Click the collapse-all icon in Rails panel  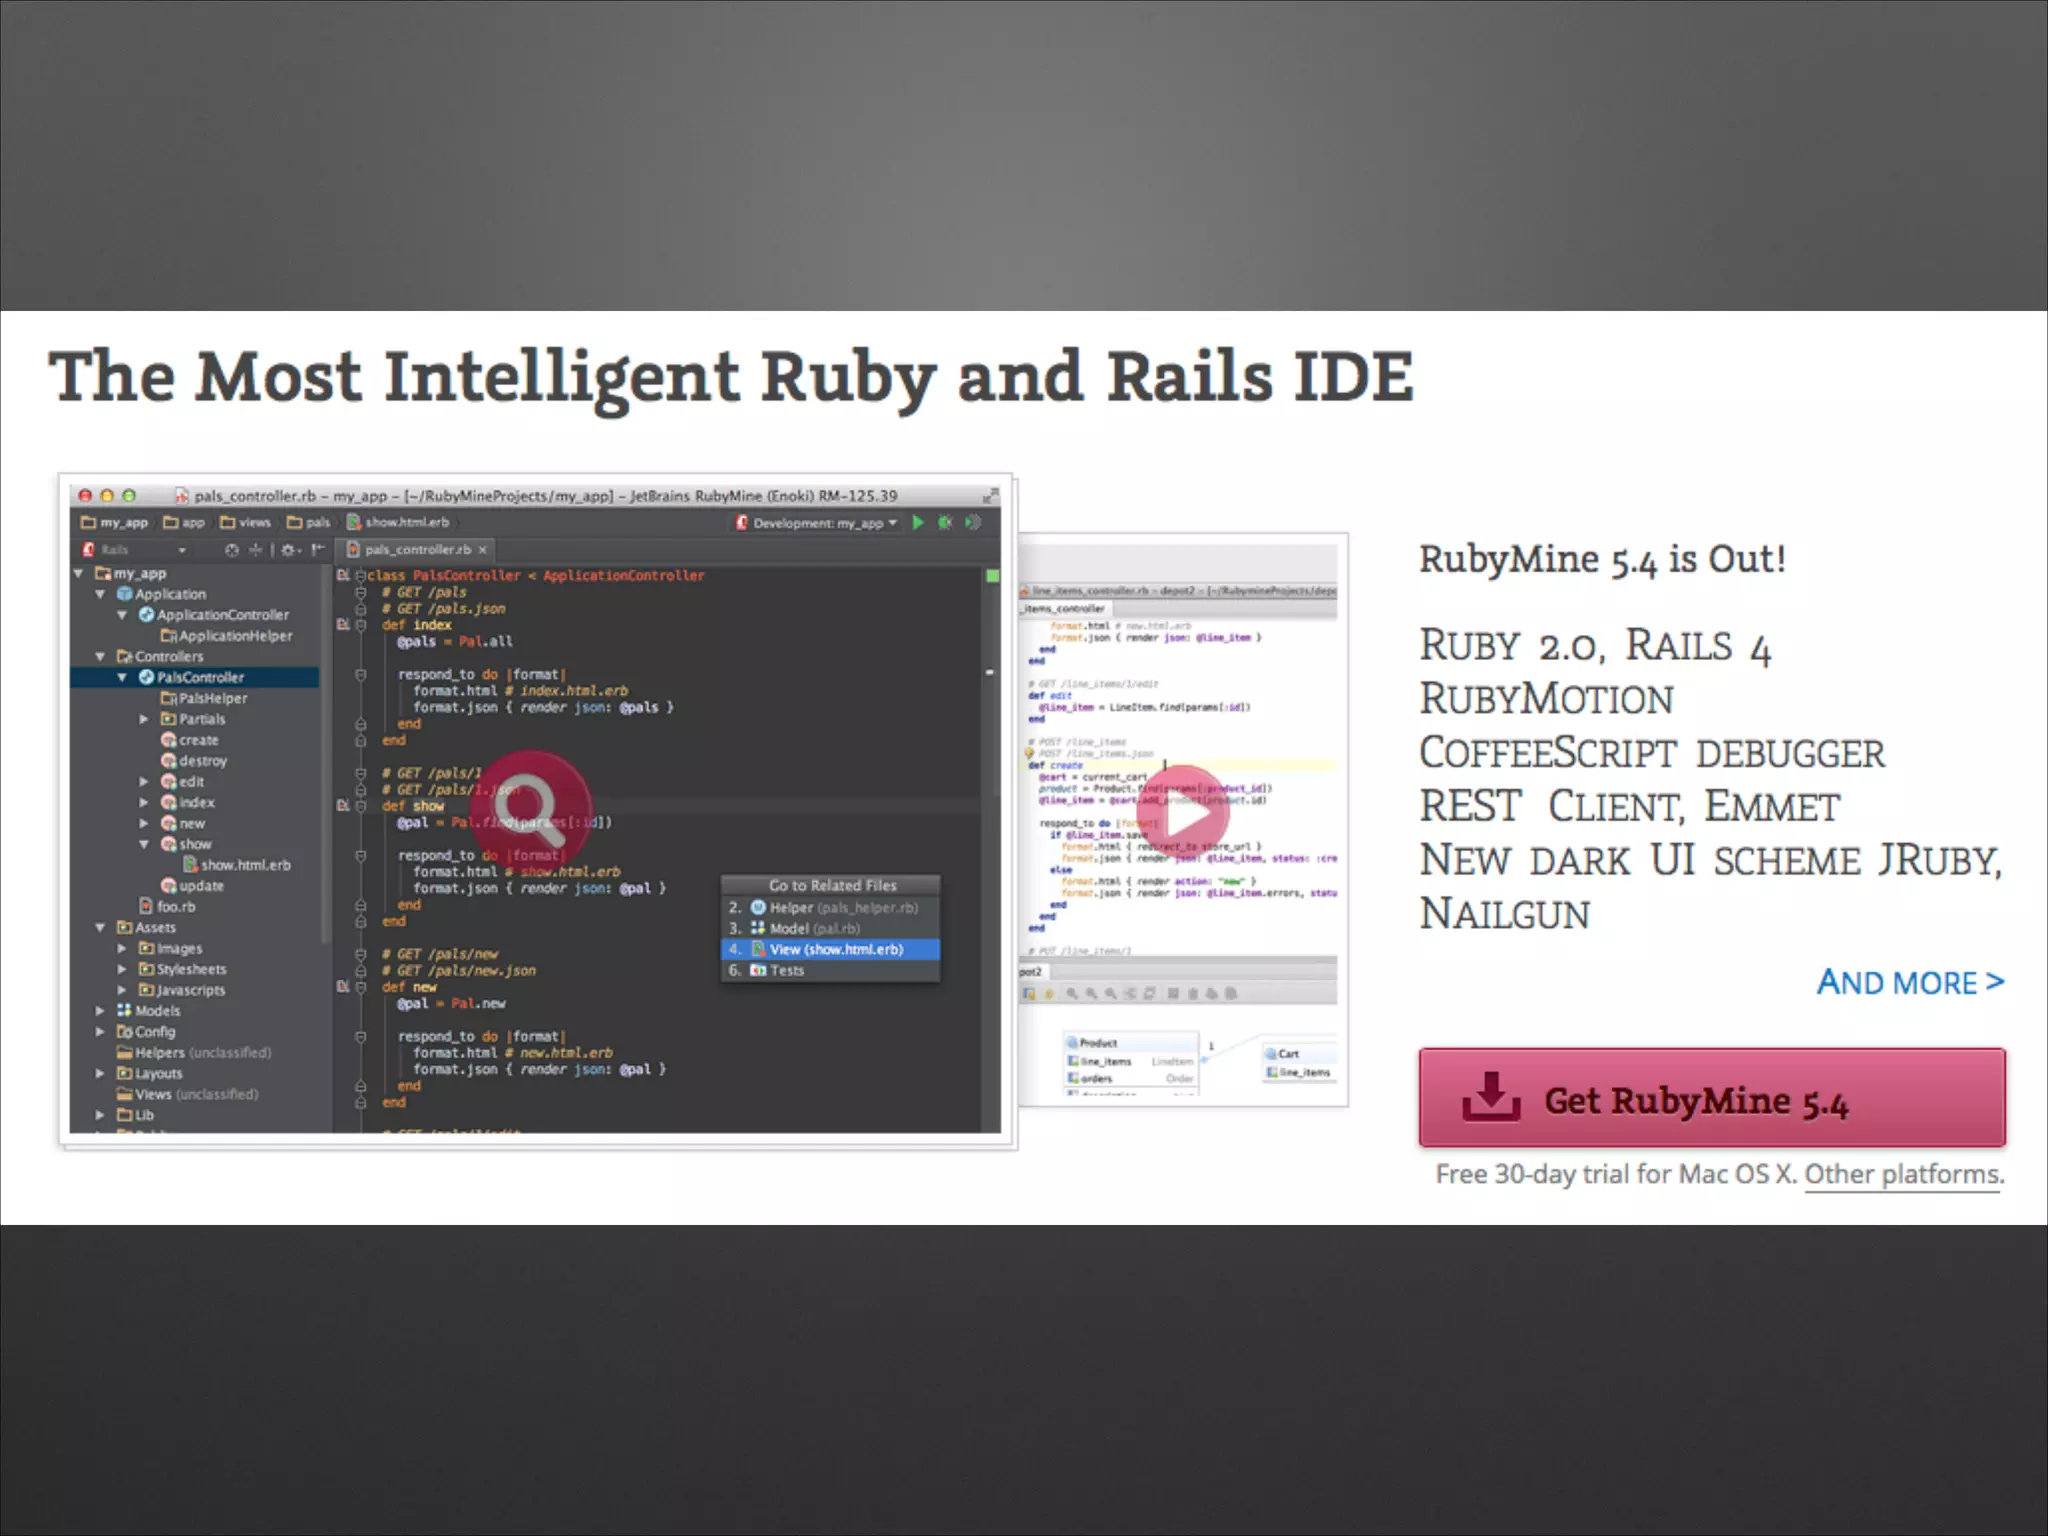(256, 549)
